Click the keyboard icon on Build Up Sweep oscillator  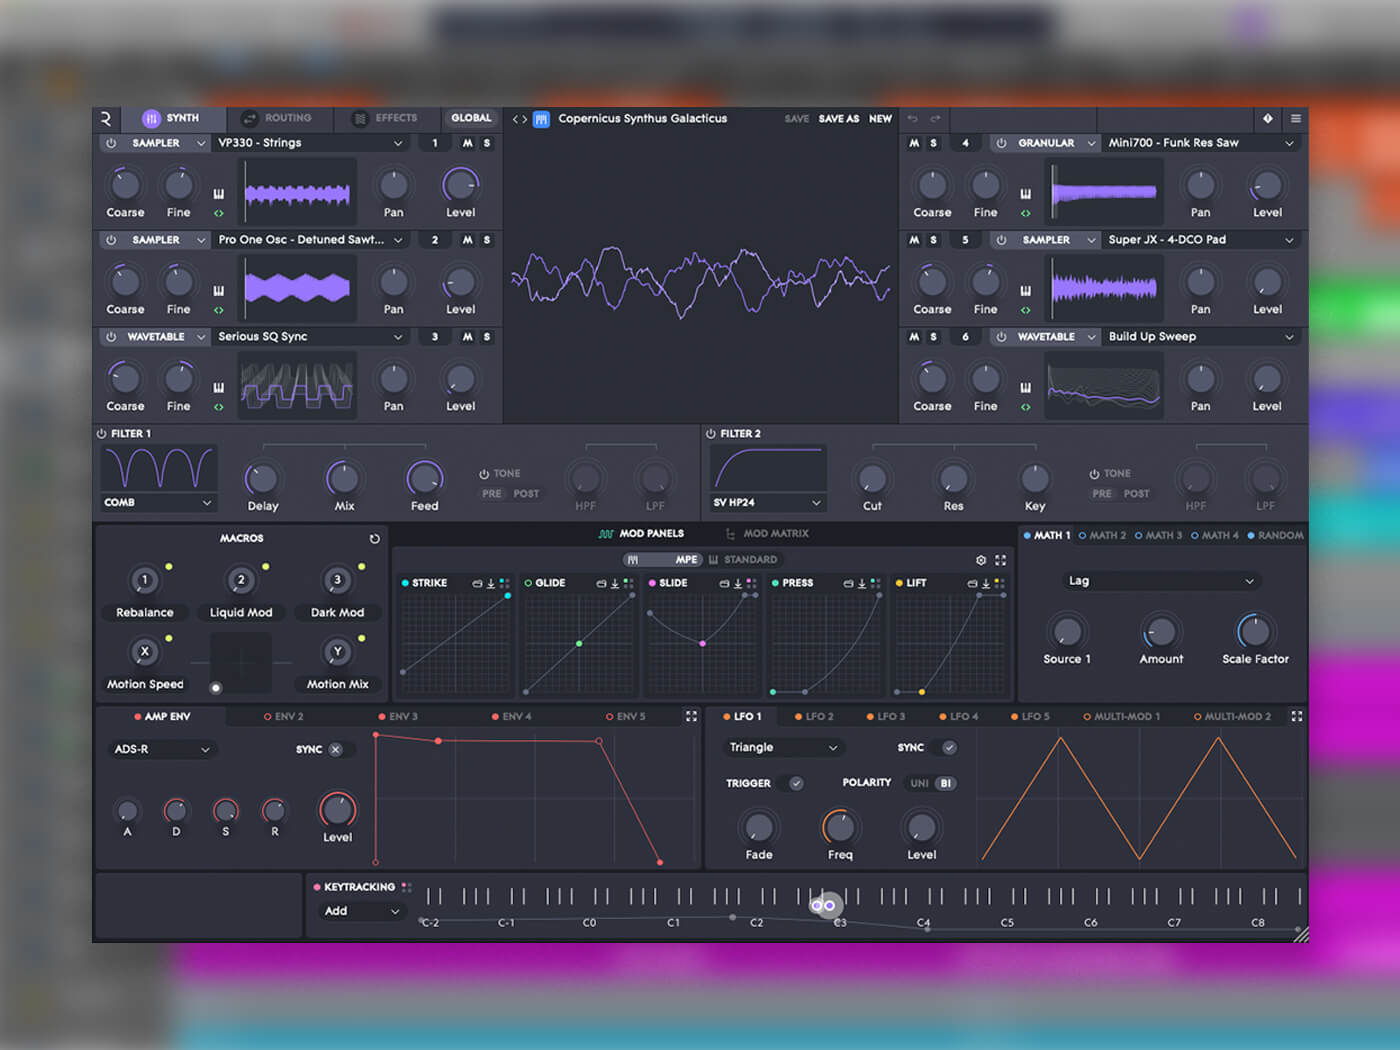coord(1025,388)
